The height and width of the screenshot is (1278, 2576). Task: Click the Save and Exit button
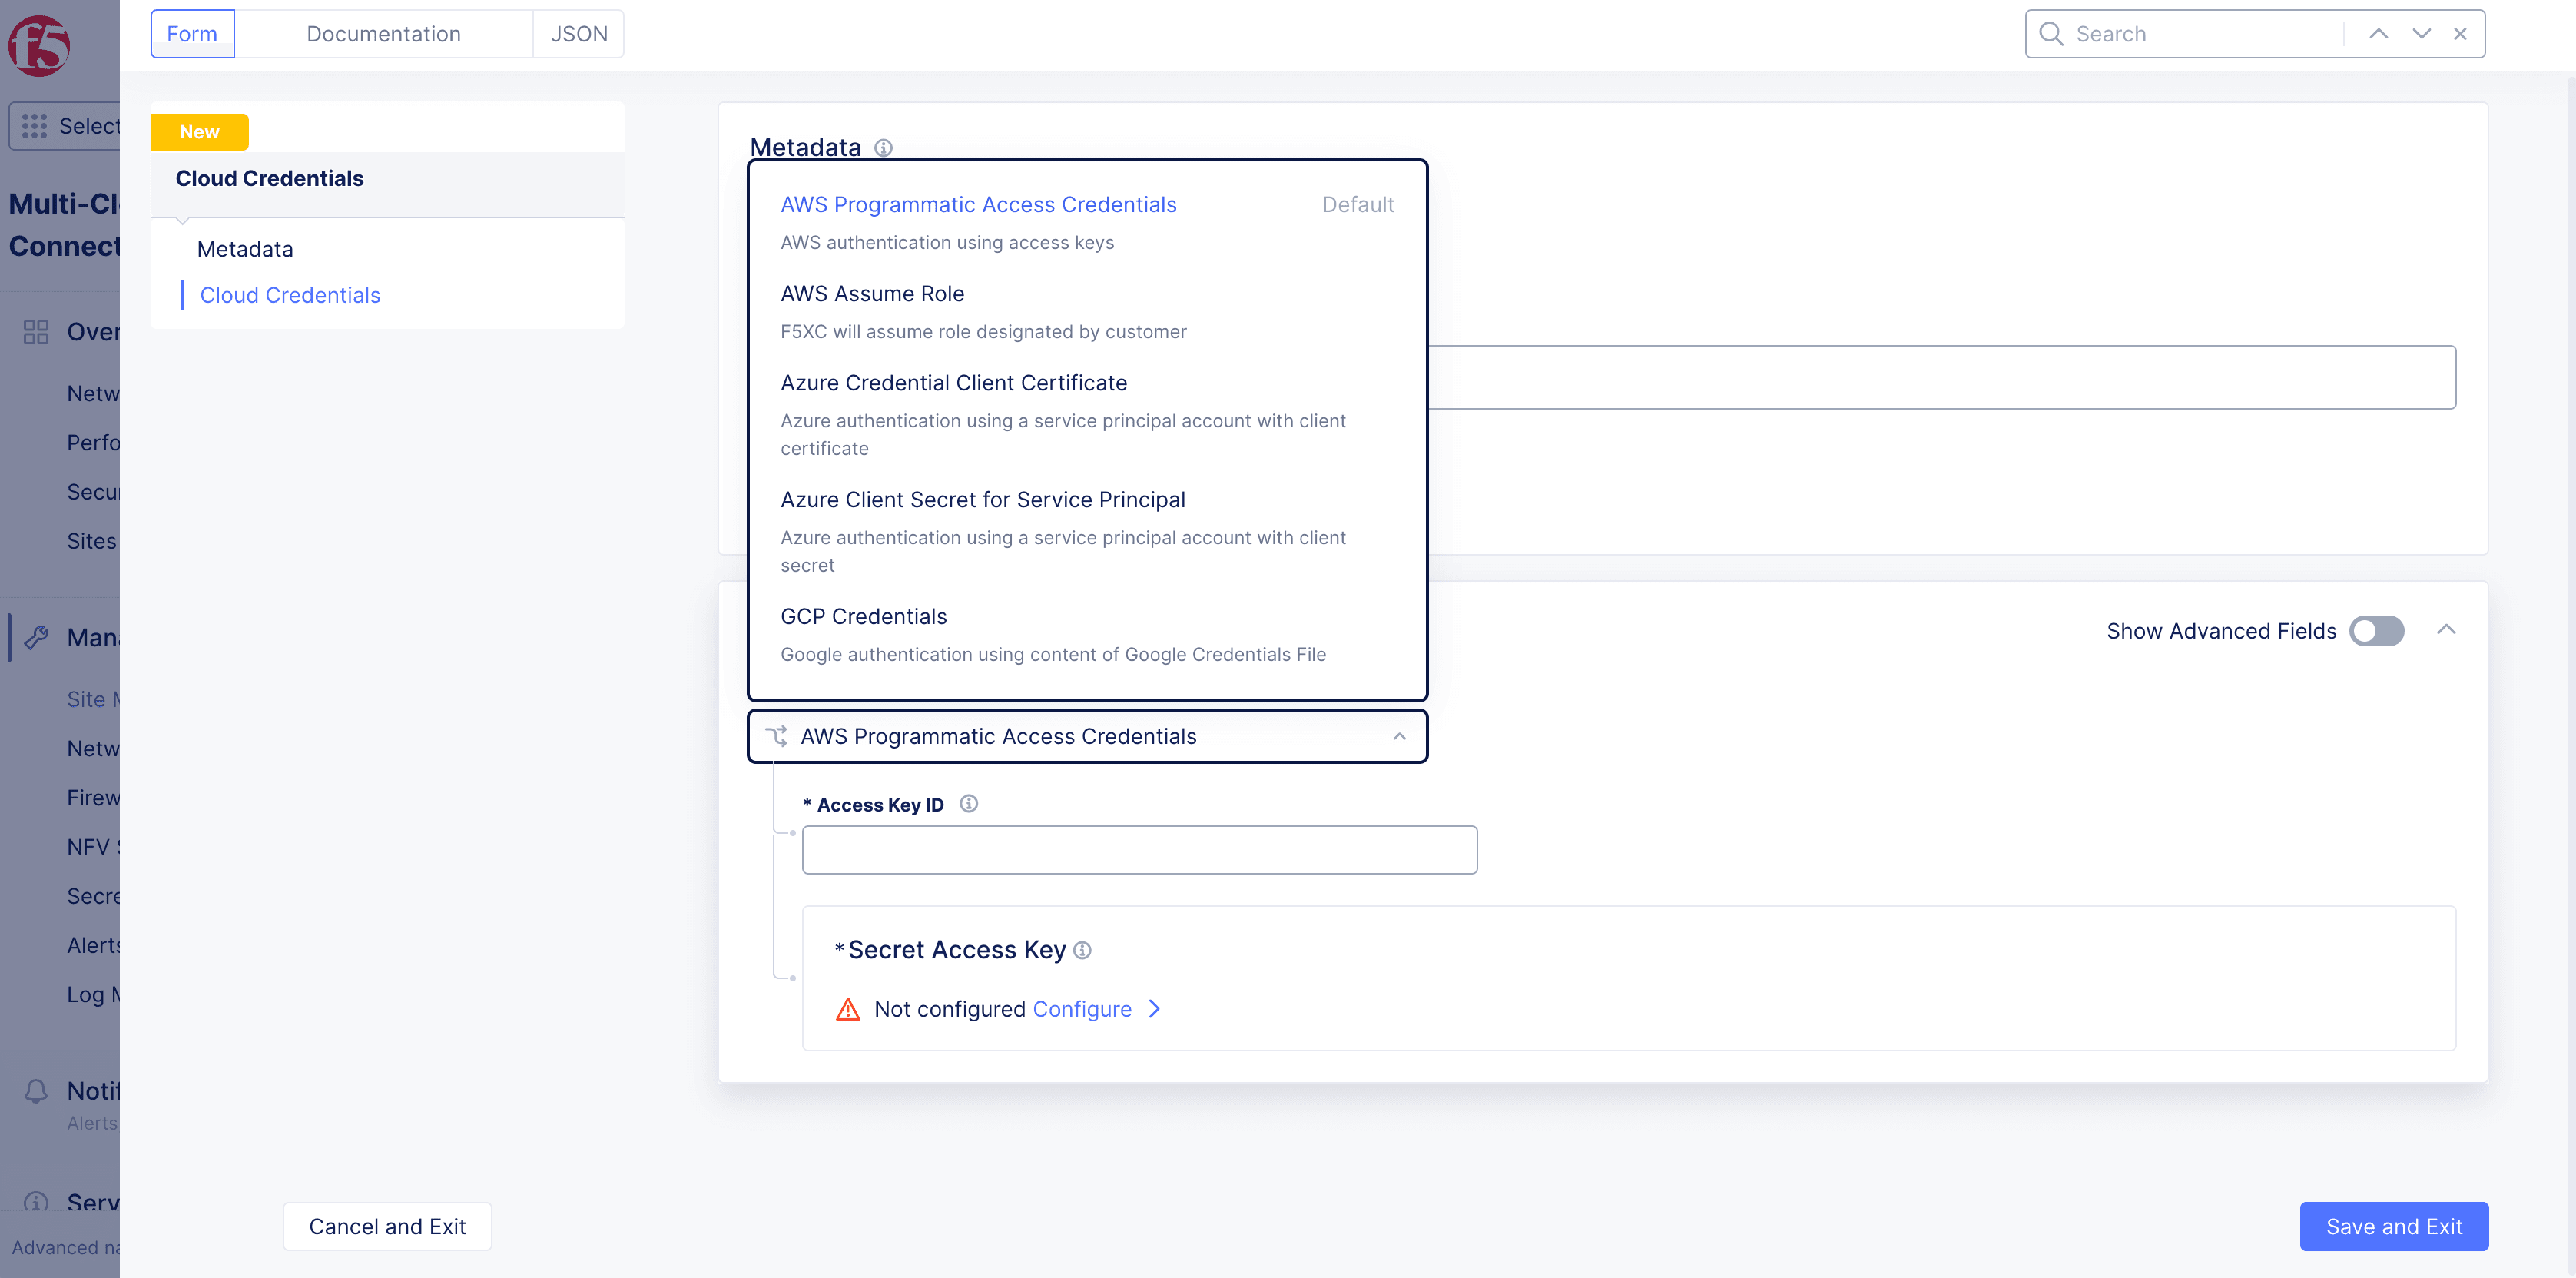point(2394,1226)
